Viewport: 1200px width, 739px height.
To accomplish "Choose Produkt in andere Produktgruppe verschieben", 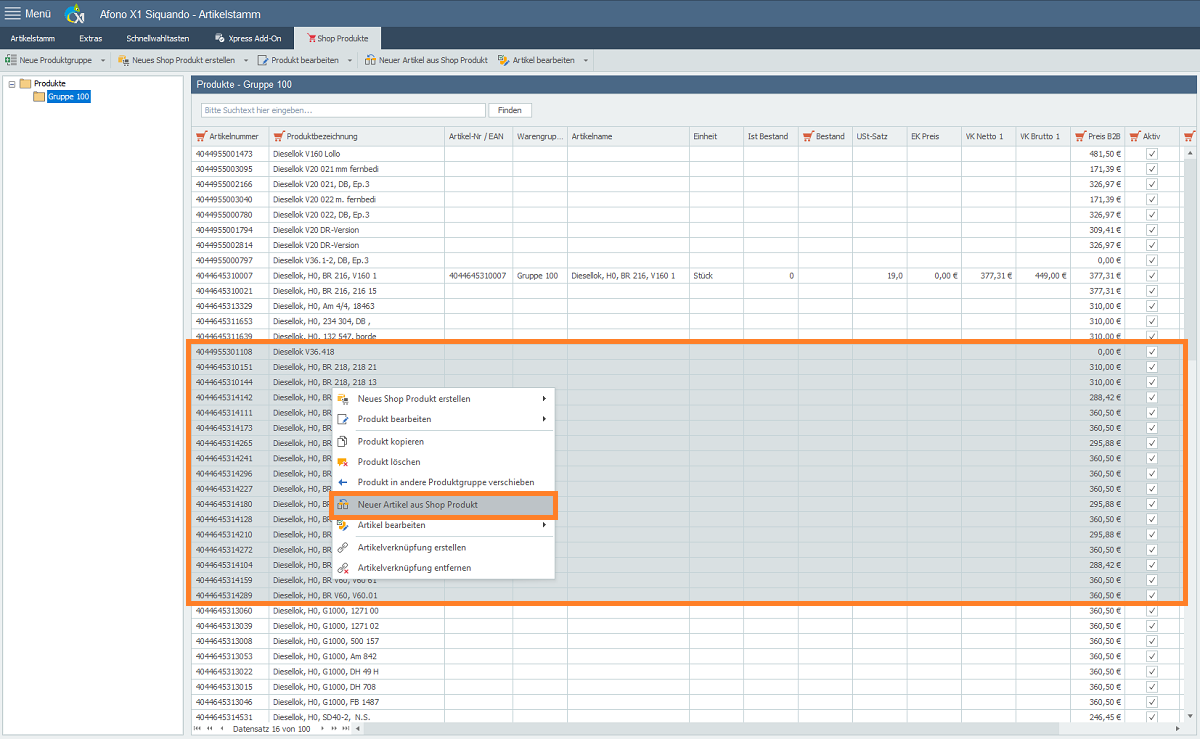I will (443, 482).
